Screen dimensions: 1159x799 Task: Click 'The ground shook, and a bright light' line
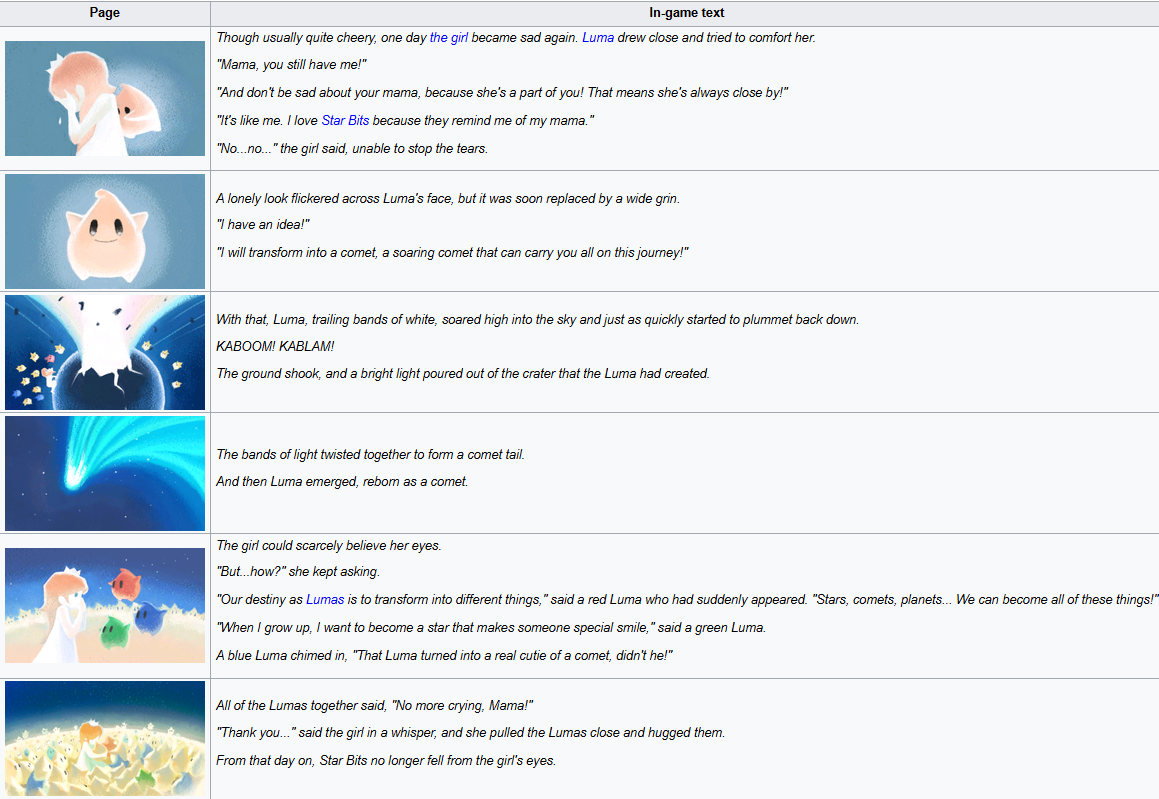463,374
